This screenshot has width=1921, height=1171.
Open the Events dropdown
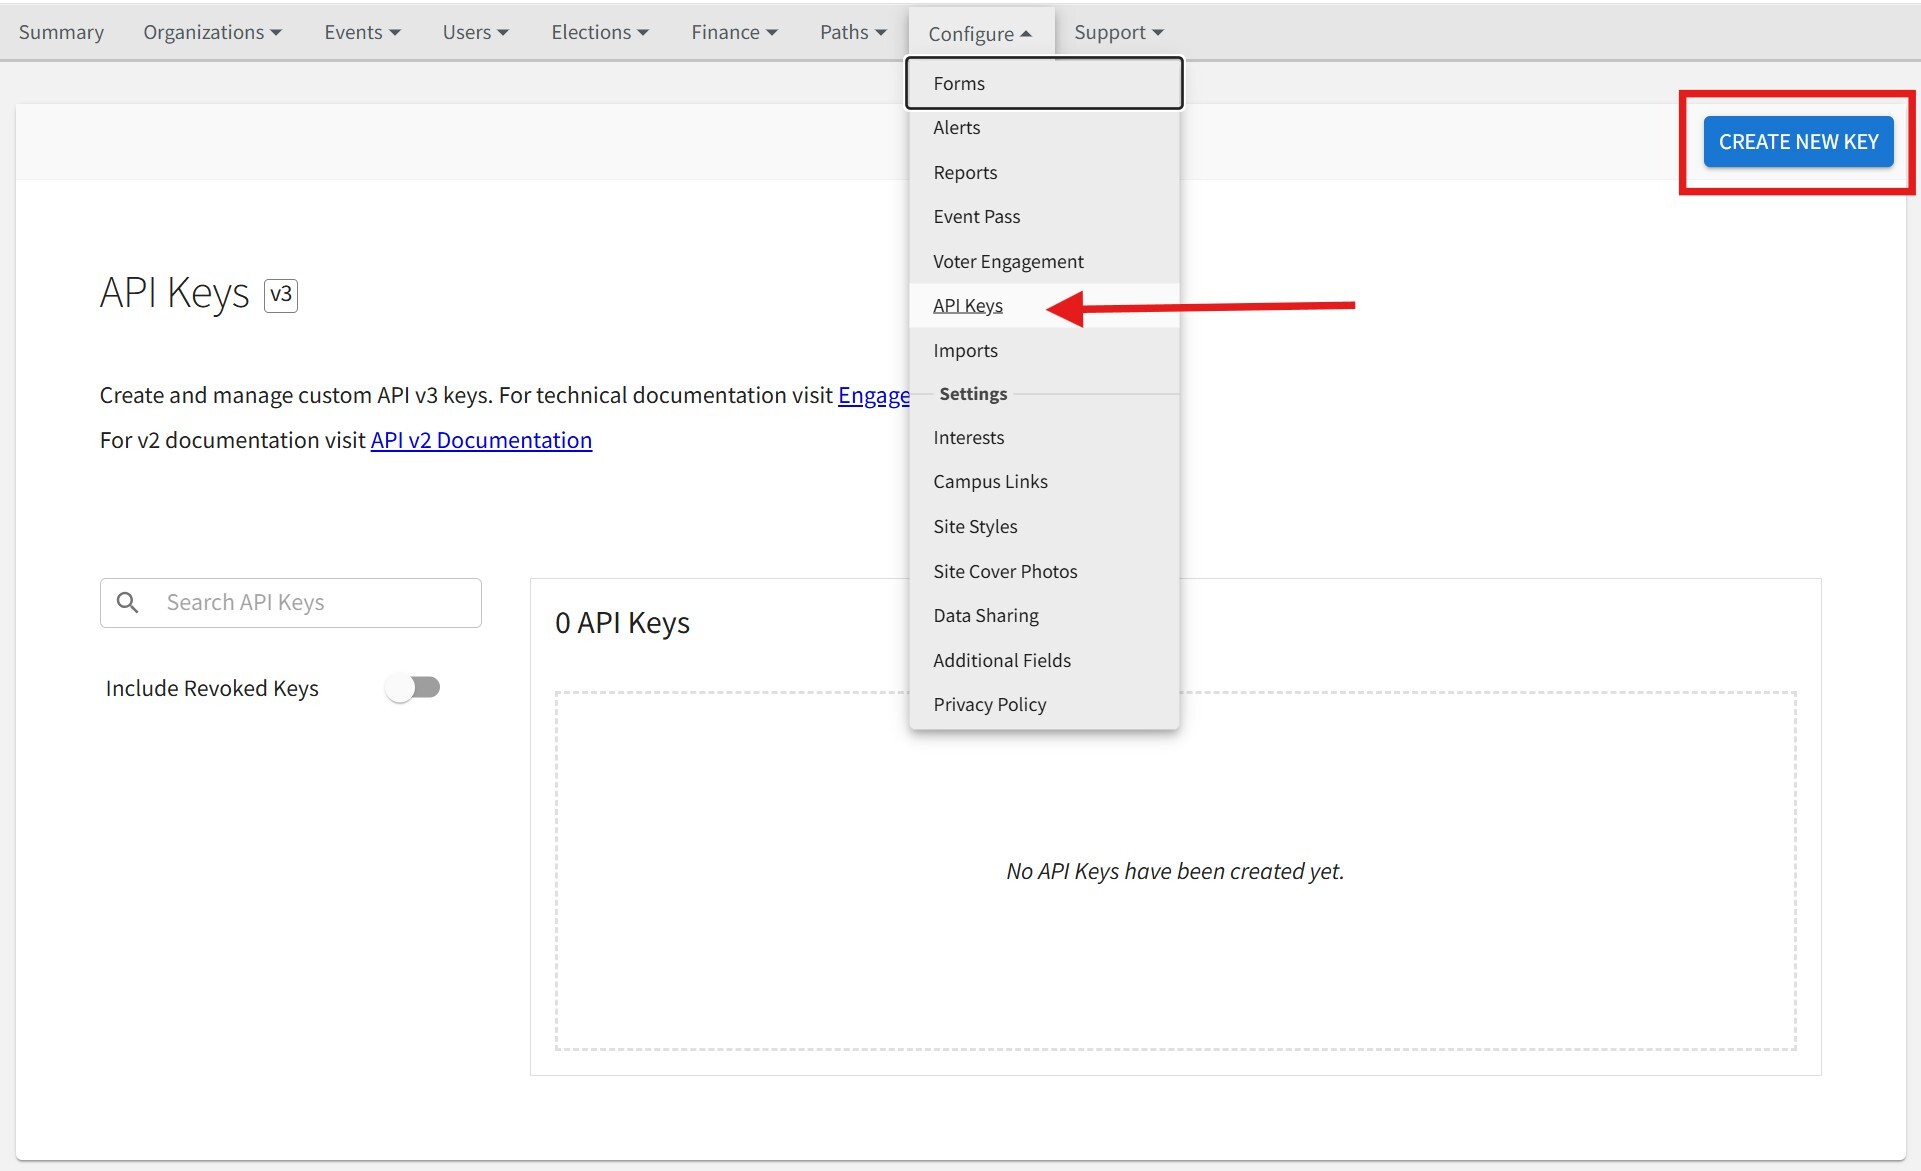pyautogui.click(x=362, y=32)
